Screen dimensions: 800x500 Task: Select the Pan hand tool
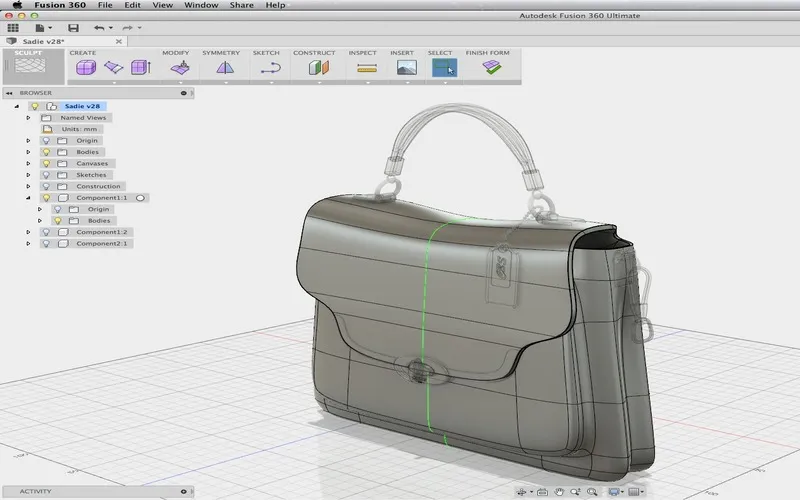[x=559, y=491]
